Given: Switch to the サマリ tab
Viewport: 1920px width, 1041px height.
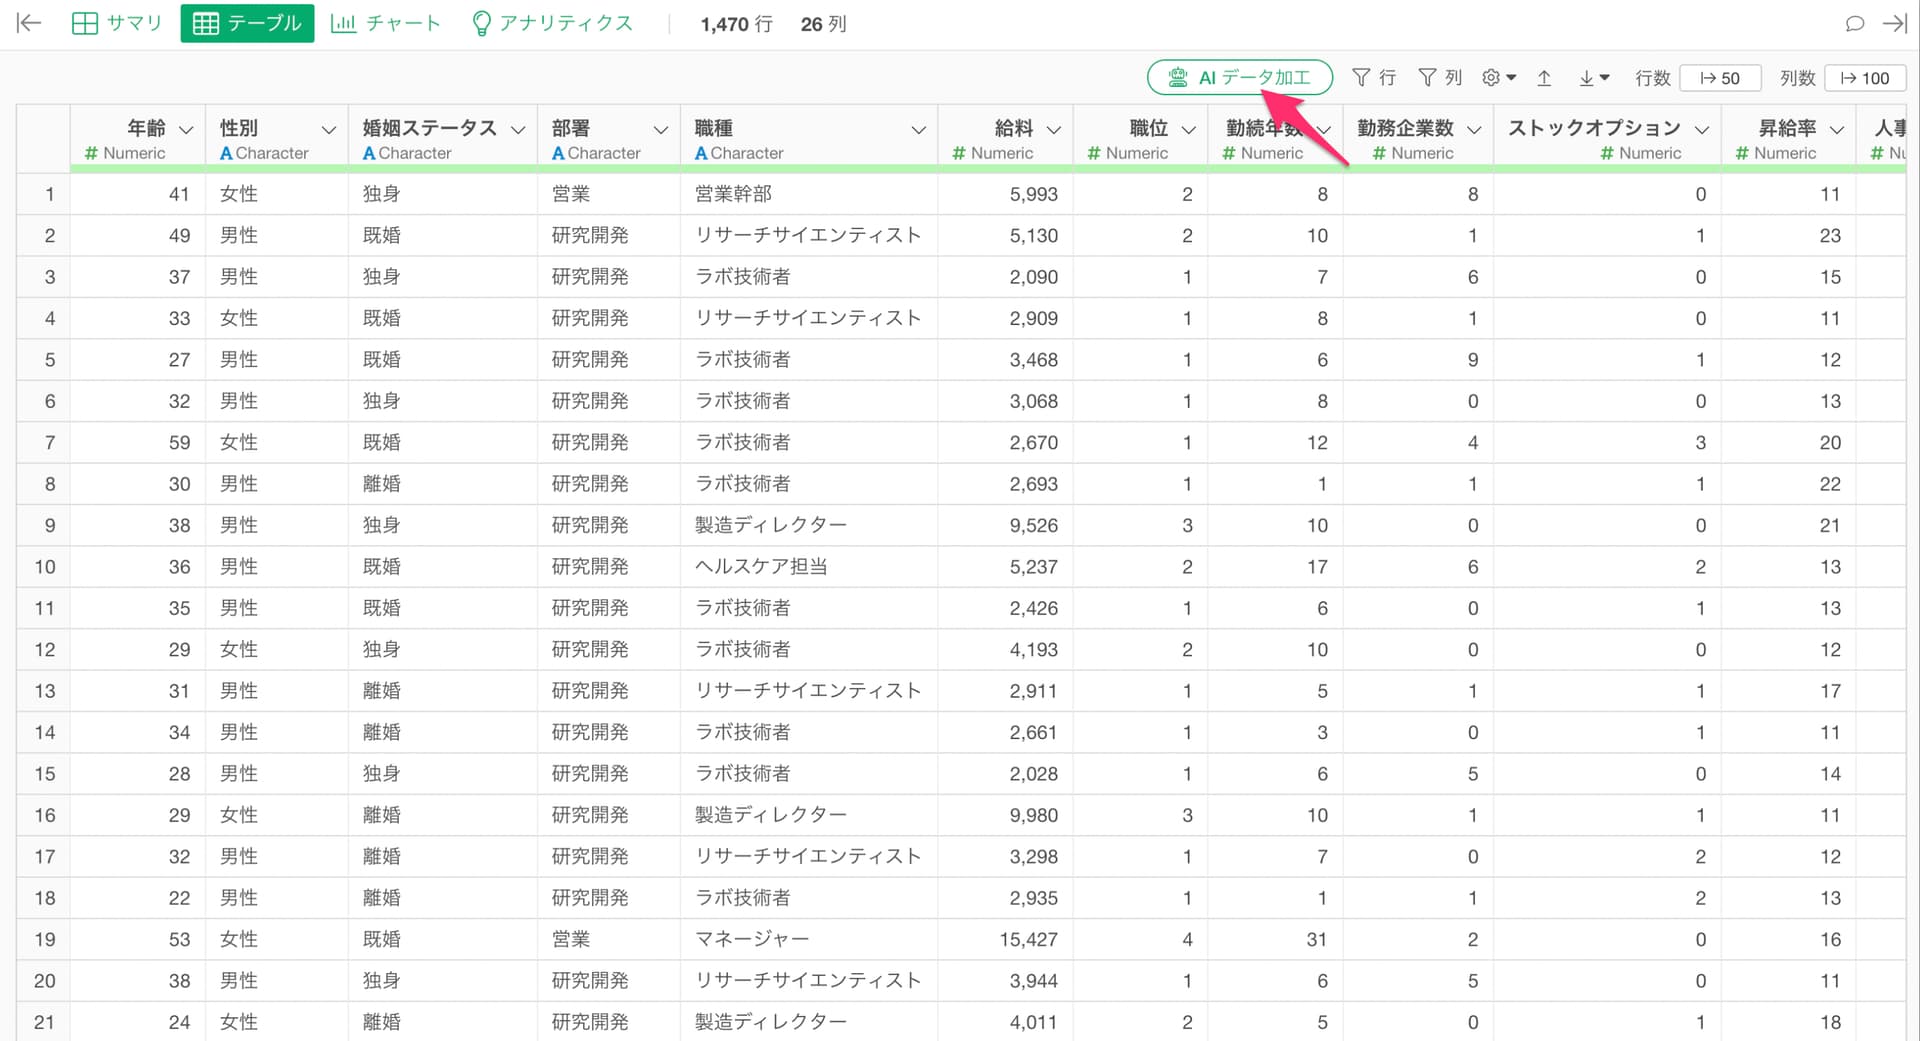Looking at the screenshot, I should coord(117,24).
